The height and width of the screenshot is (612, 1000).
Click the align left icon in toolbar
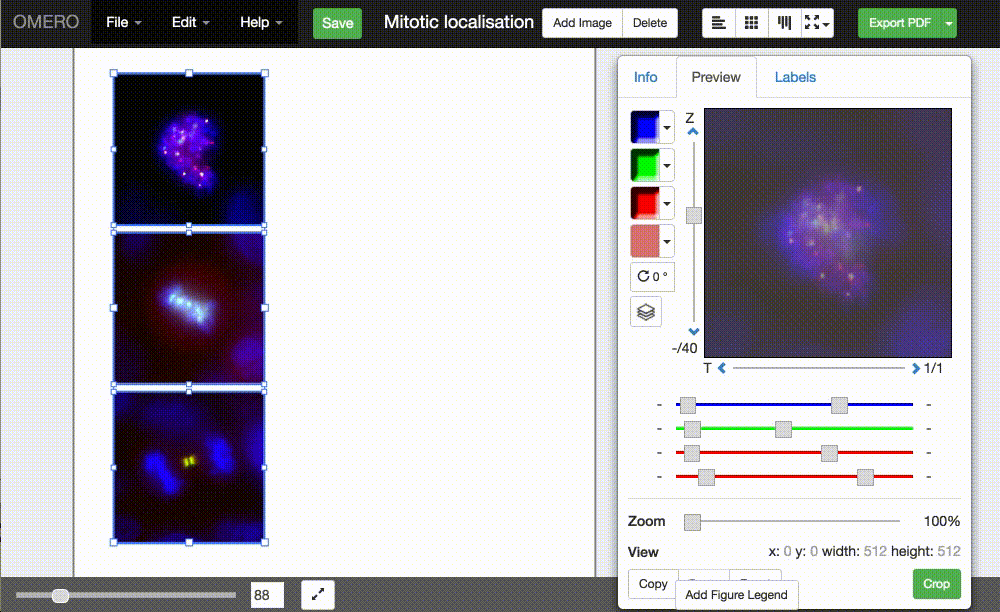pos(719,23)
